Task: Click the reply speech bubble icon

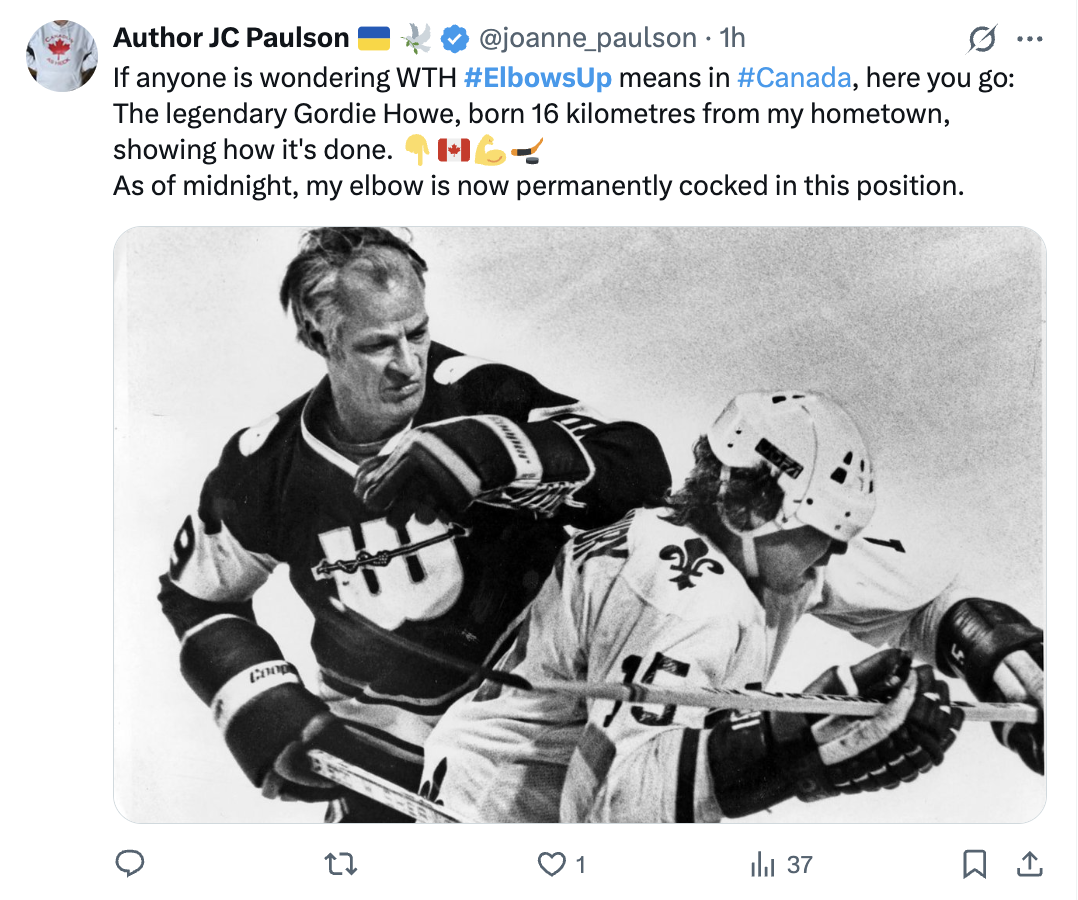Action: click(130, 863)
